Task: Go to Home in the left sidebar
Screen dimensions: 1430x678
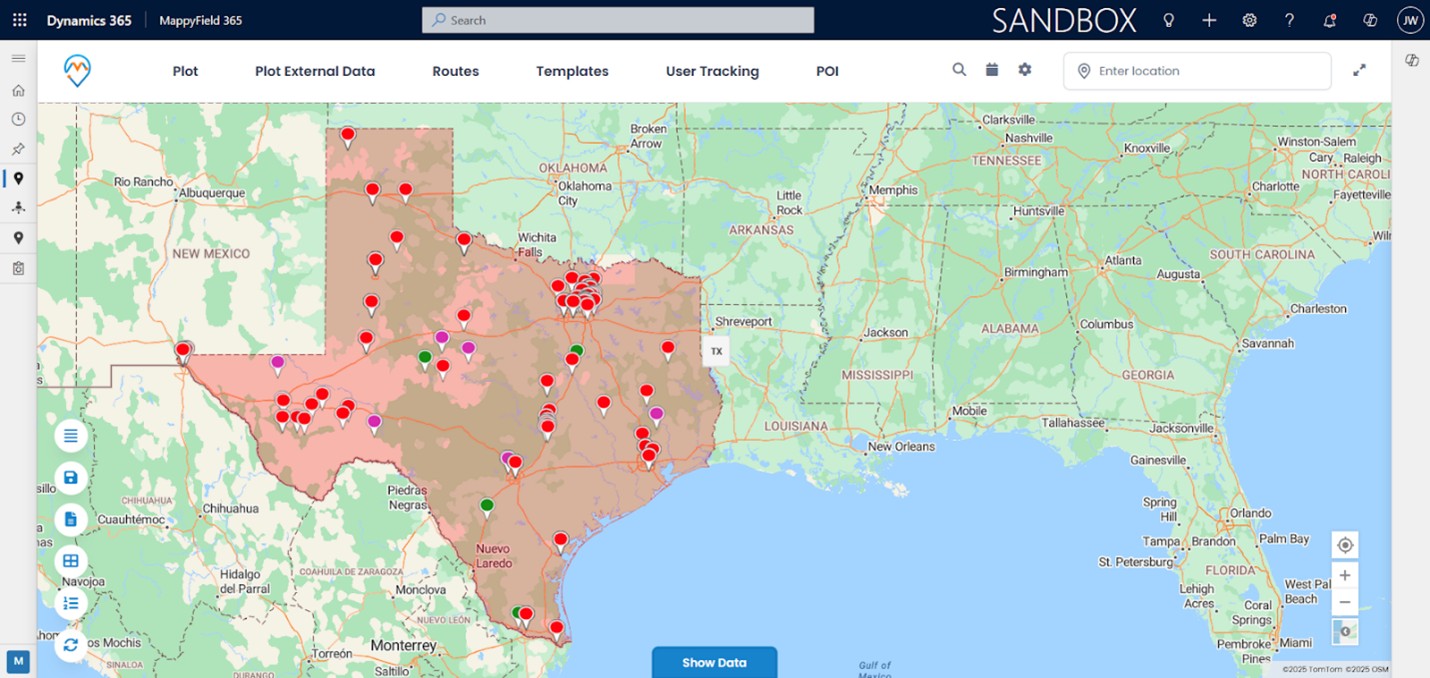Action: (x=18, y=90)
